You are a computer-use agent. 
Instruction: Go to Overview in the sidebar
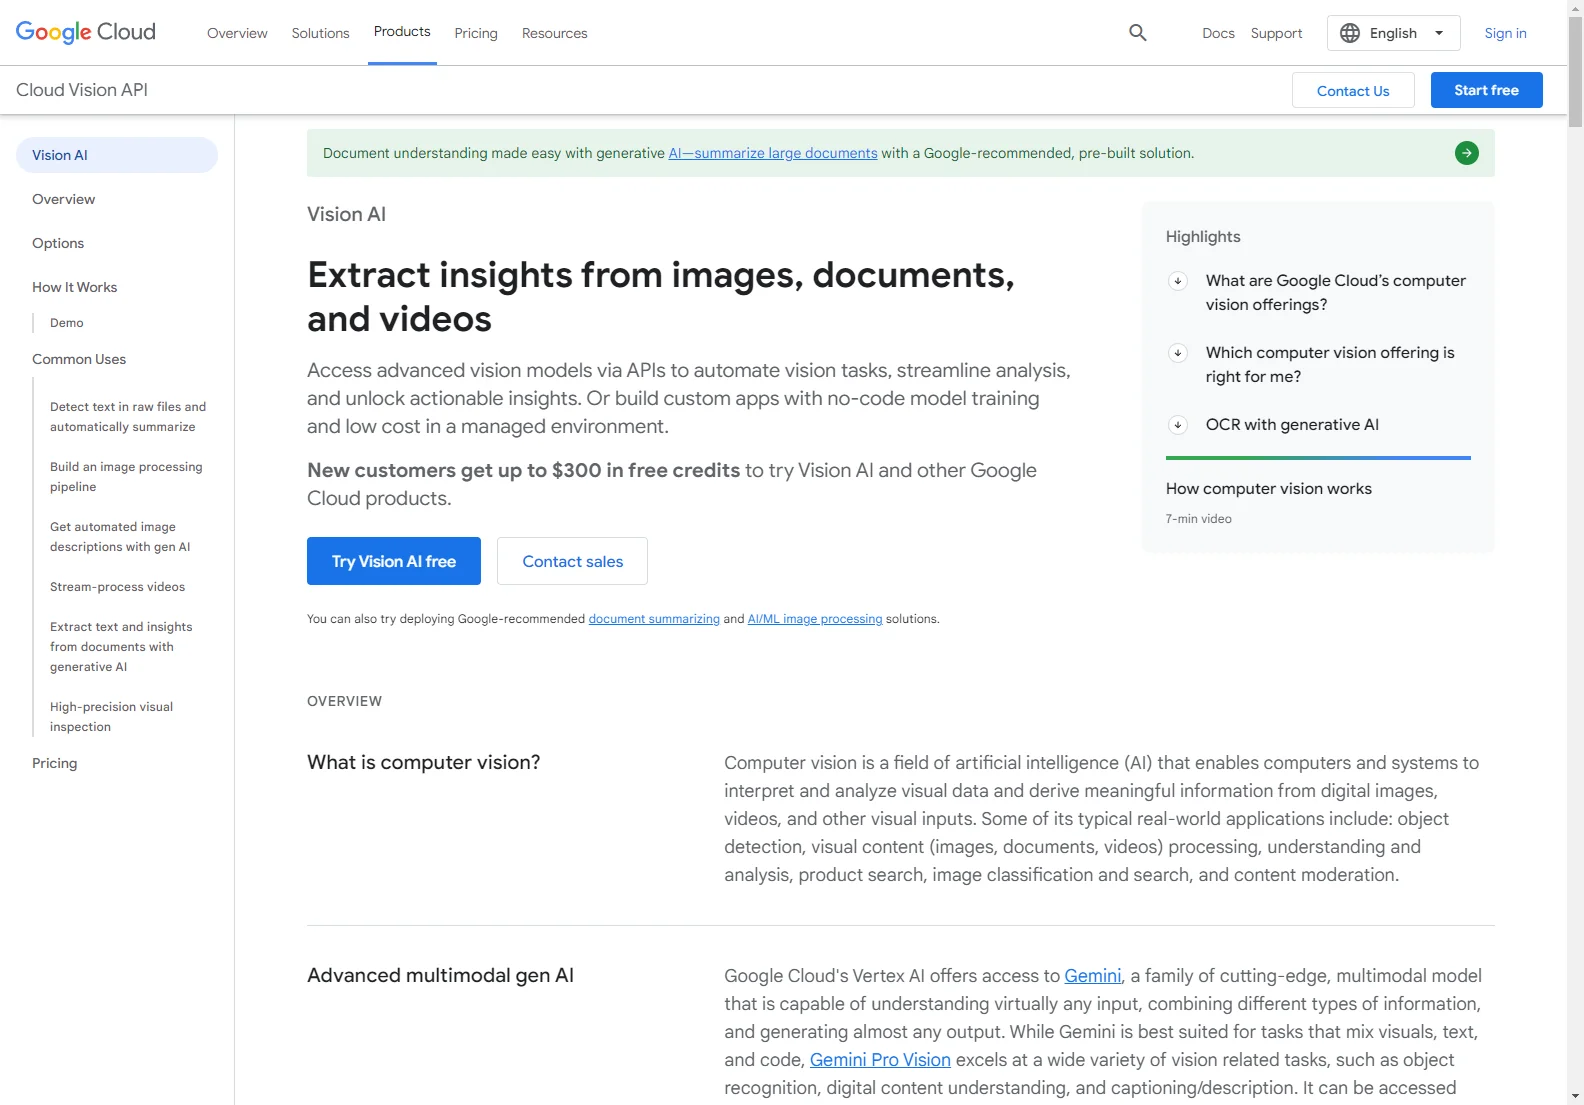click(x=63, y=199)
